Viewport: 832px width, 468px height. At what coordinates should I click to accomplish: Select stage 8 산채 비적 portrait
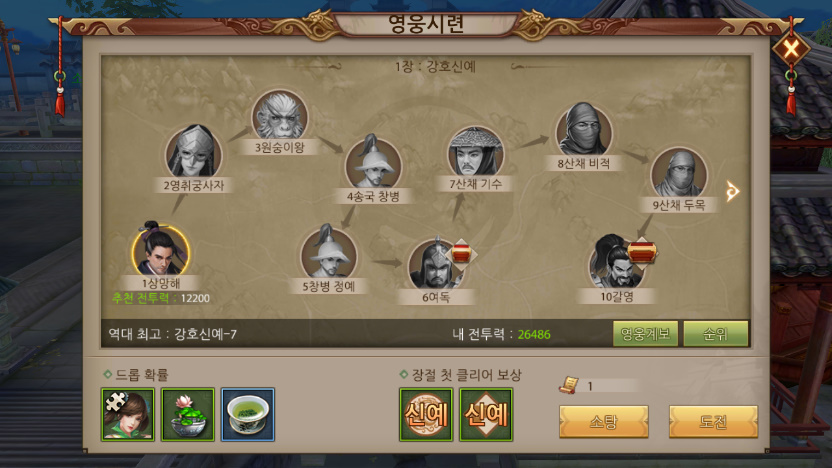[584, 130]
